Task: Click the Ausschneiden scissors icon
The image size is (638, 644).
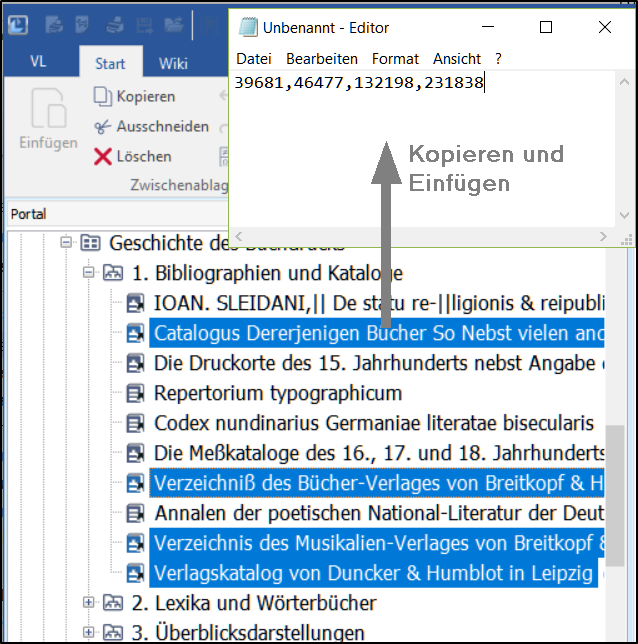Action: tap(102, 127)
